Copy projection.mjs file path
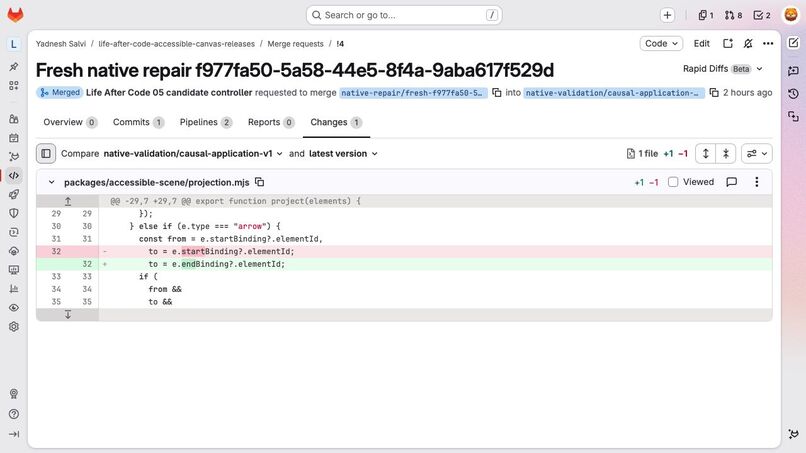 pyautogui.click(x=260, y=182)
